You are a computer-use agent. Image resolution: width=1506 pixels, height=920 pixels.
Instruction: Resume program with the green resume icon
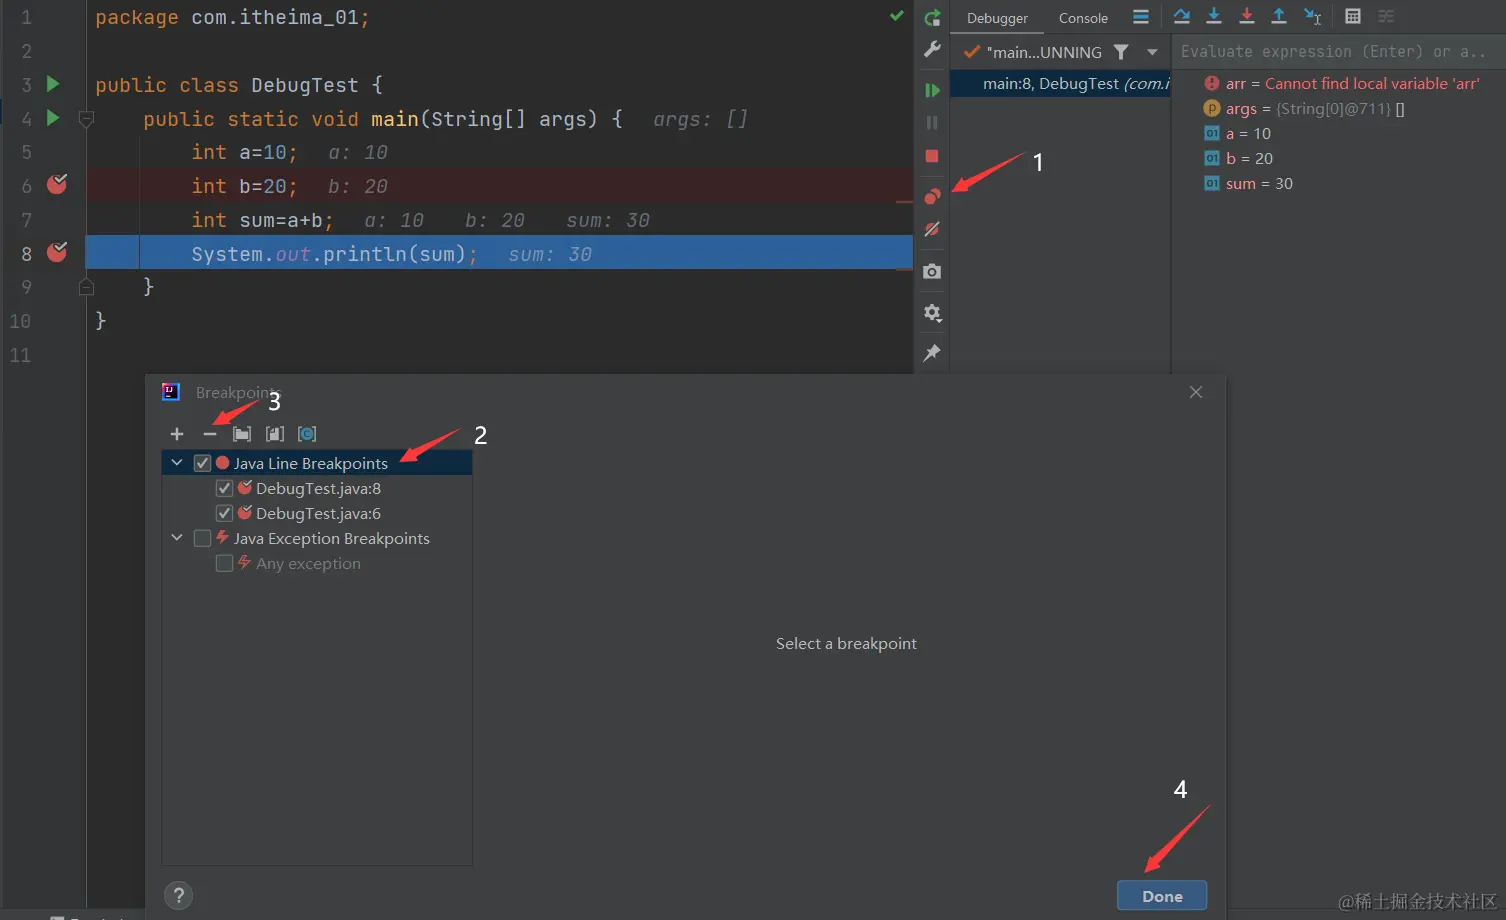click(x=932, y=91)
